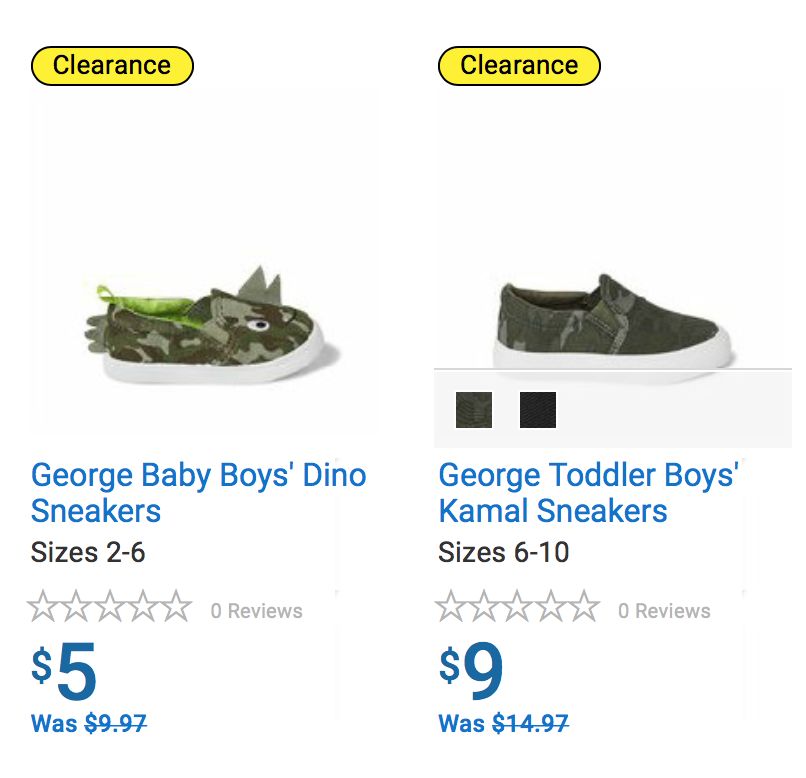The width and height of the screenshot is (806, 778).
Task: Select the black color swatch
Action: pos(538,410)
